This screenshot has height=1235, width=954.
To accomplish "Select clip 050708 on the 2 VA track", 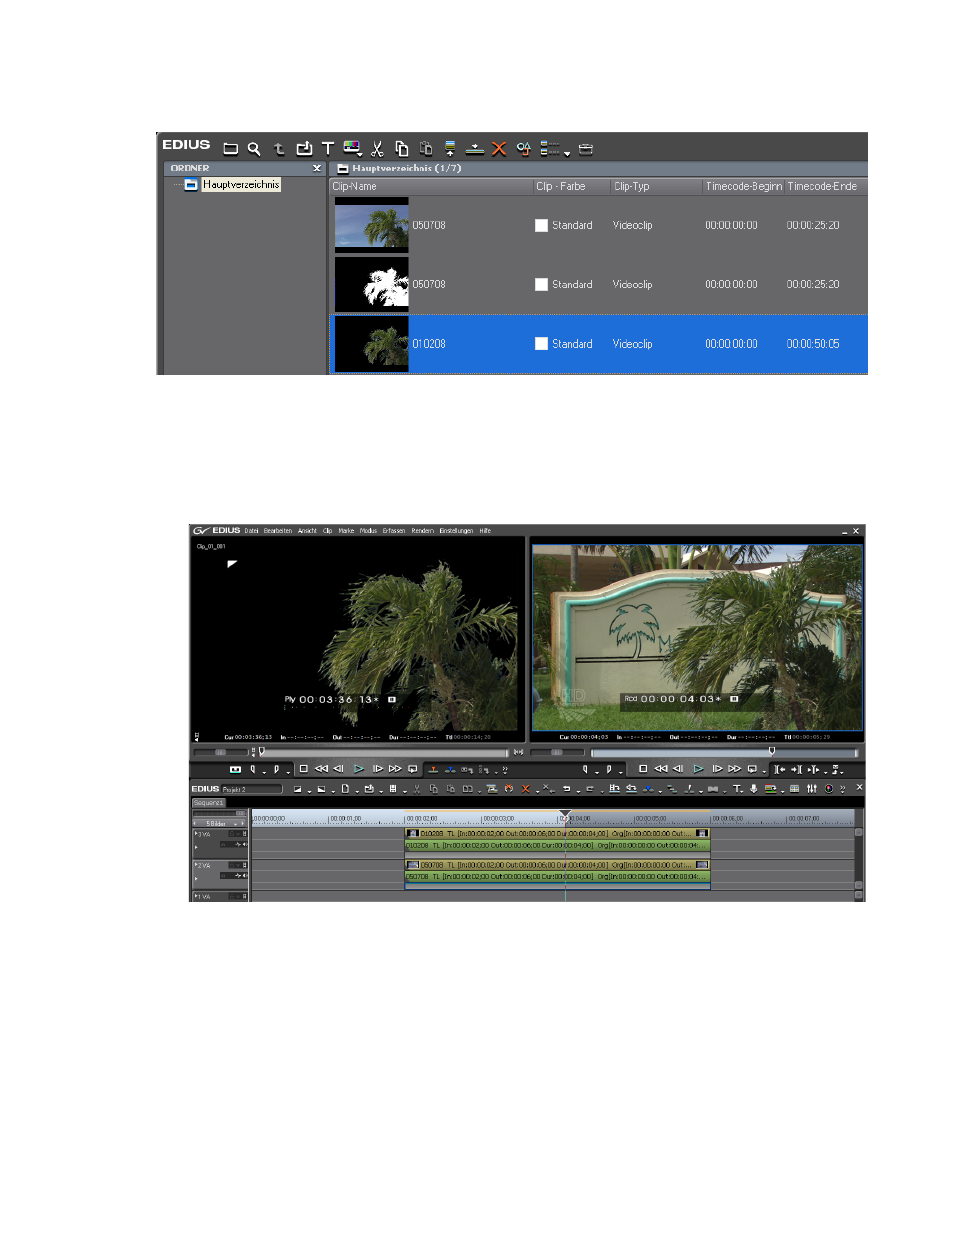I will [557, 865].
